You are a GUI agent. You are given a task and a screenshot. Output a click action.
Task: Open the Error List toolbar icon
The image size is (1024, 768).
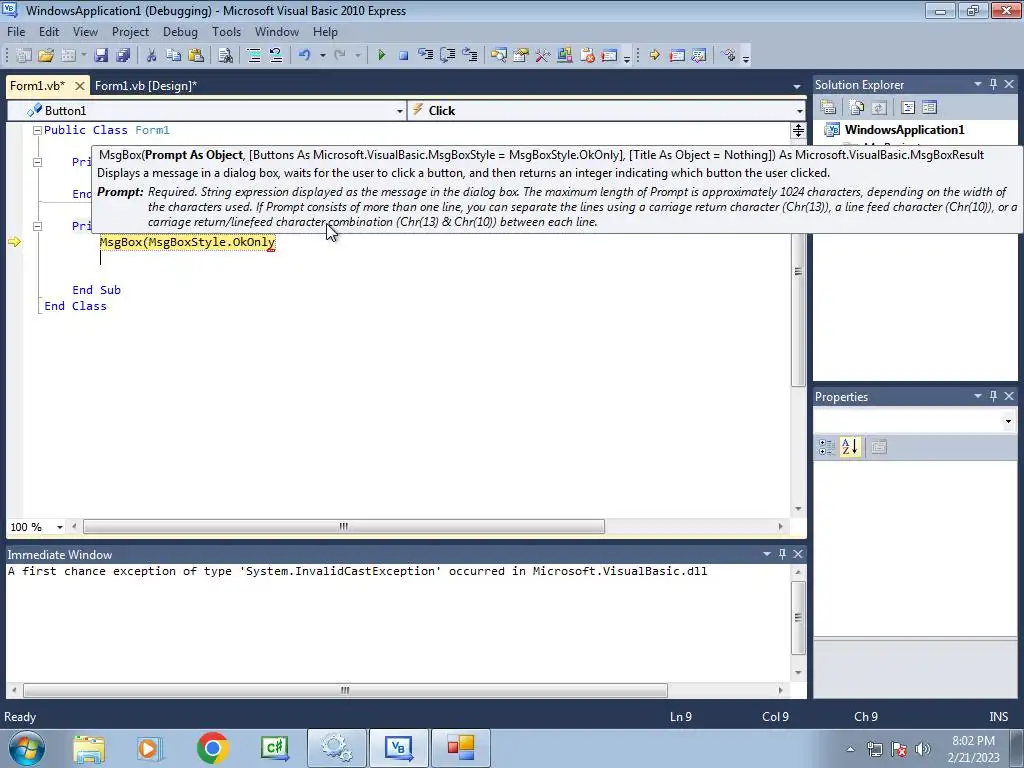[x=586, y=56]
